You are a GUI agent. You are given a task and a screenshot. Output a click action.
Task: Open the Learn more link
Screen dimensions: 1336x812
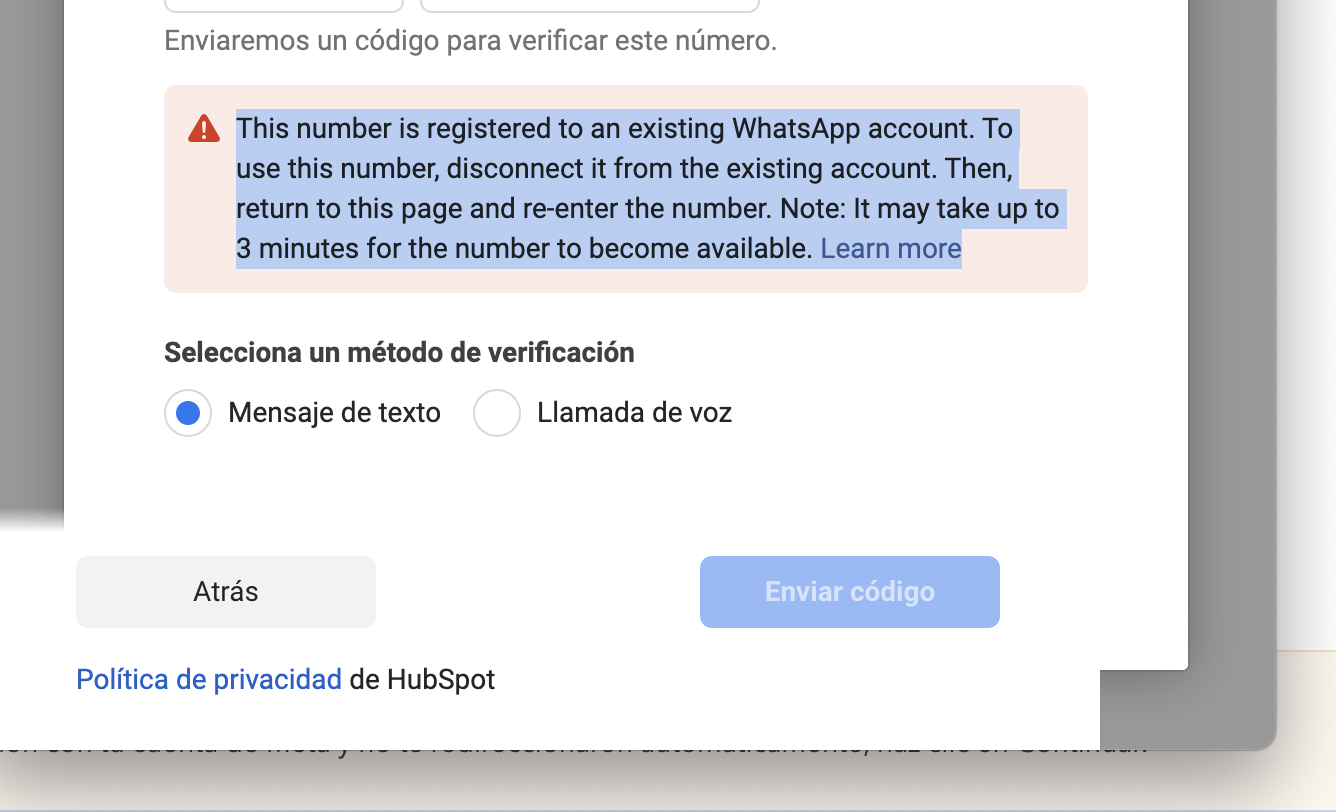click(890, 247)
